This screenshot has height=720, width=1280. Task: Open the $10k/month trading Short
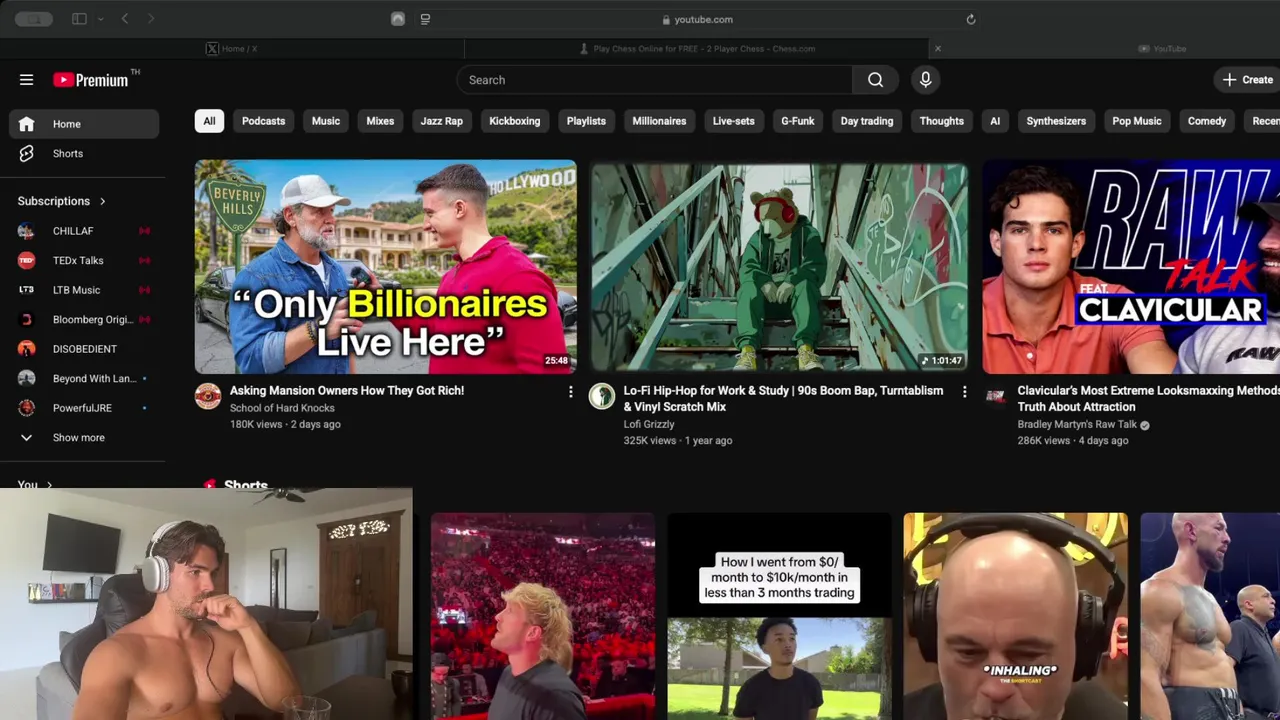click(779, 616)
